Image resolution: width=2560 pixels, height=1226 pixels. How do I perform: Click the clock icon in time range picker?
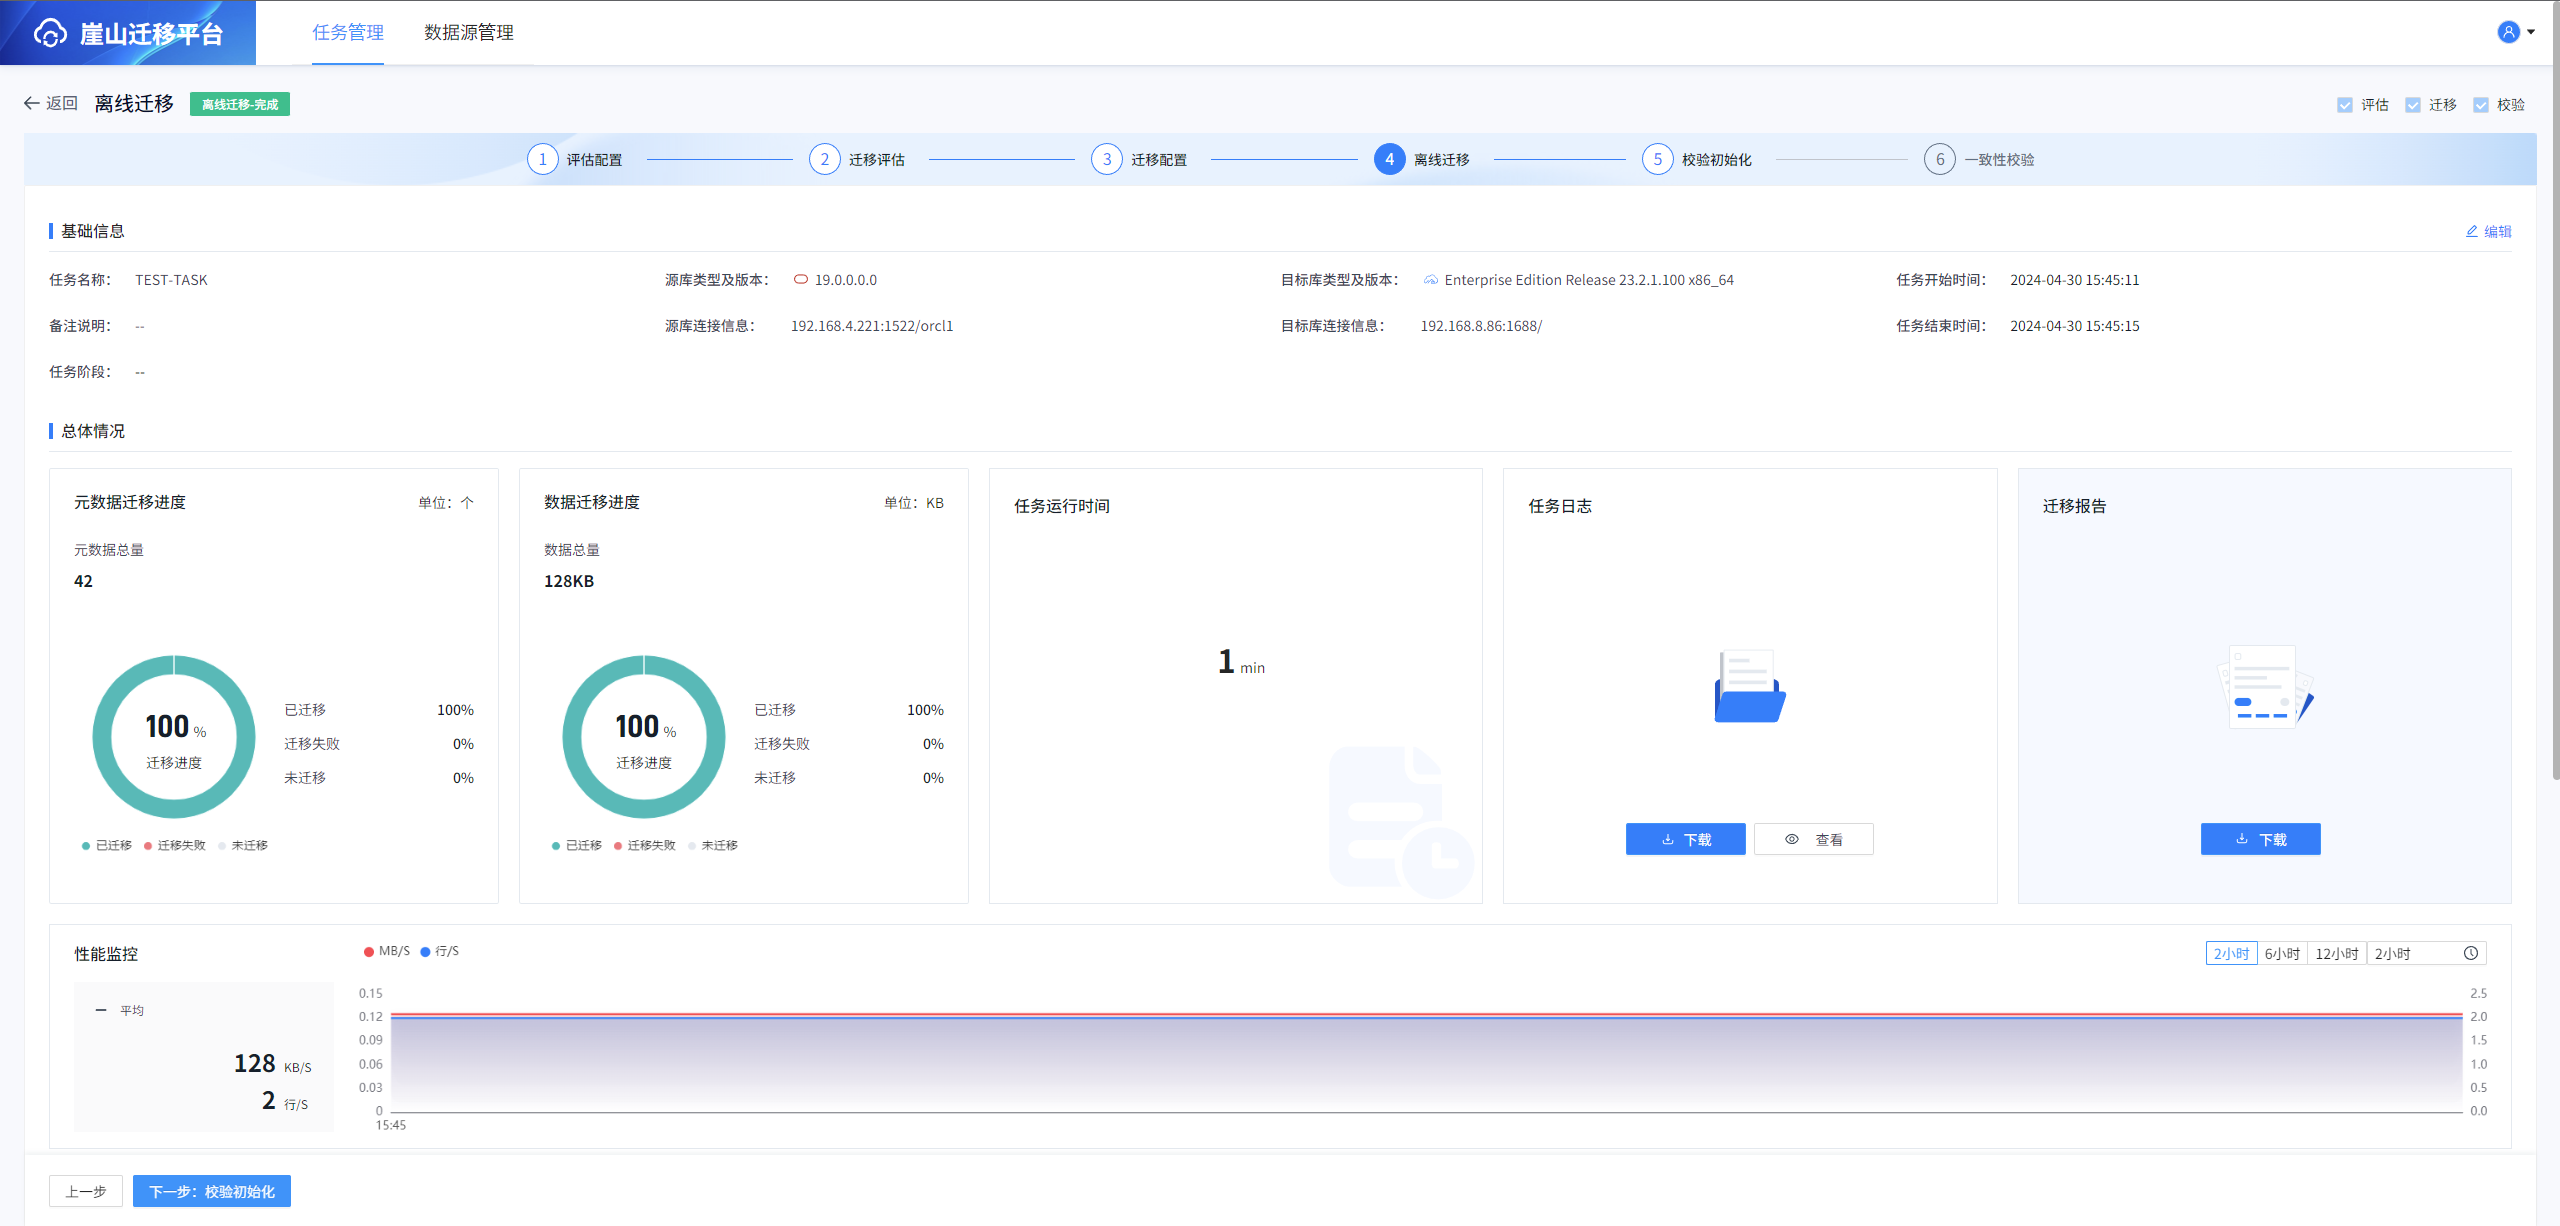click(2470, 953)
